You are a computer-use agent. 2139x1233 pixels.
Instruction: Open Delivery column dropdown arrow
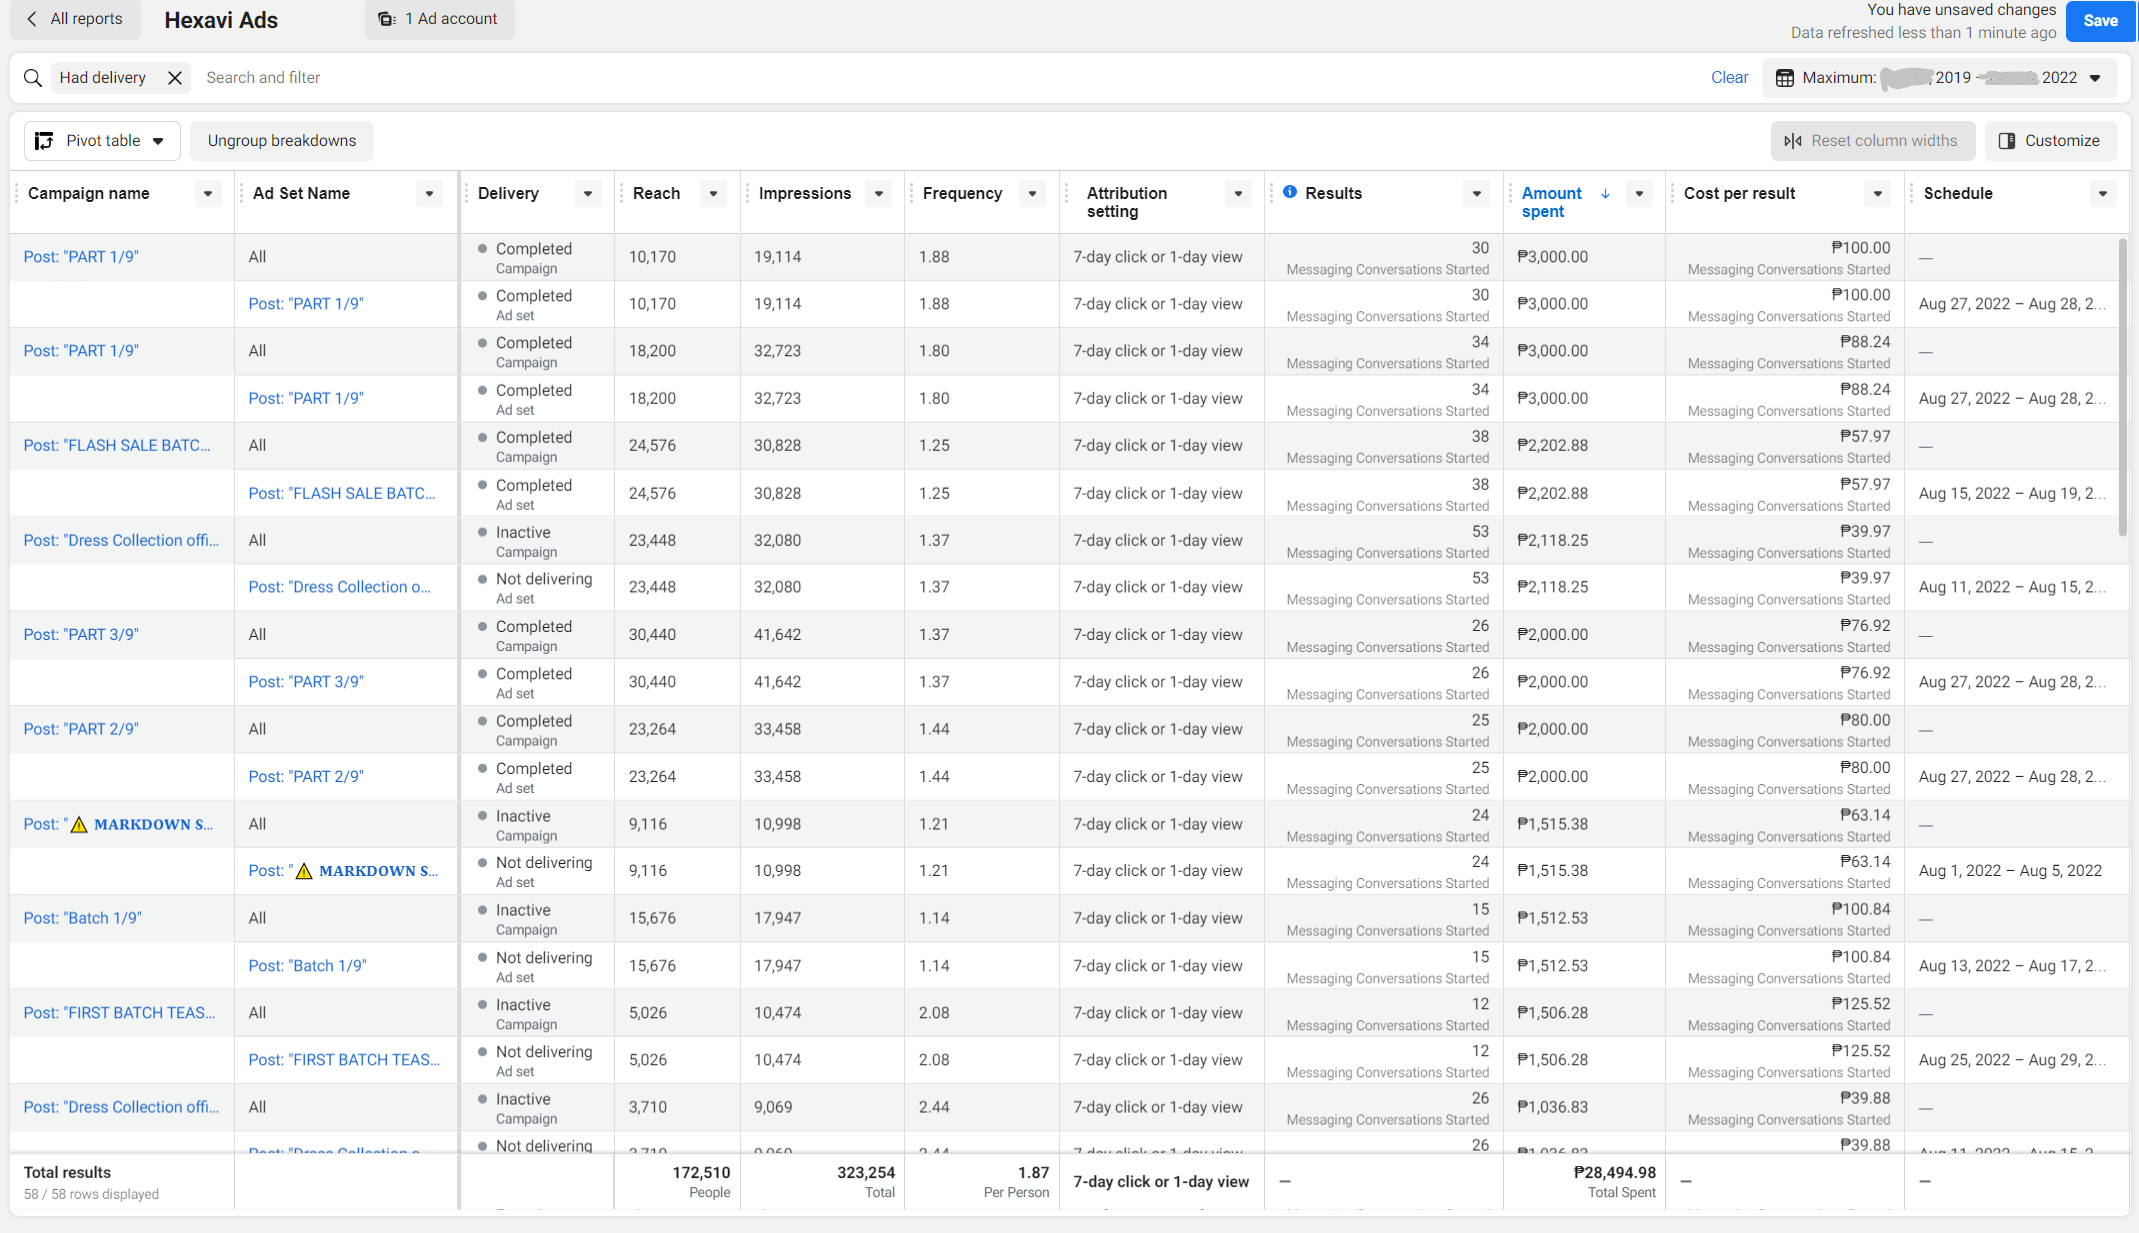click(x=588, y=194)
